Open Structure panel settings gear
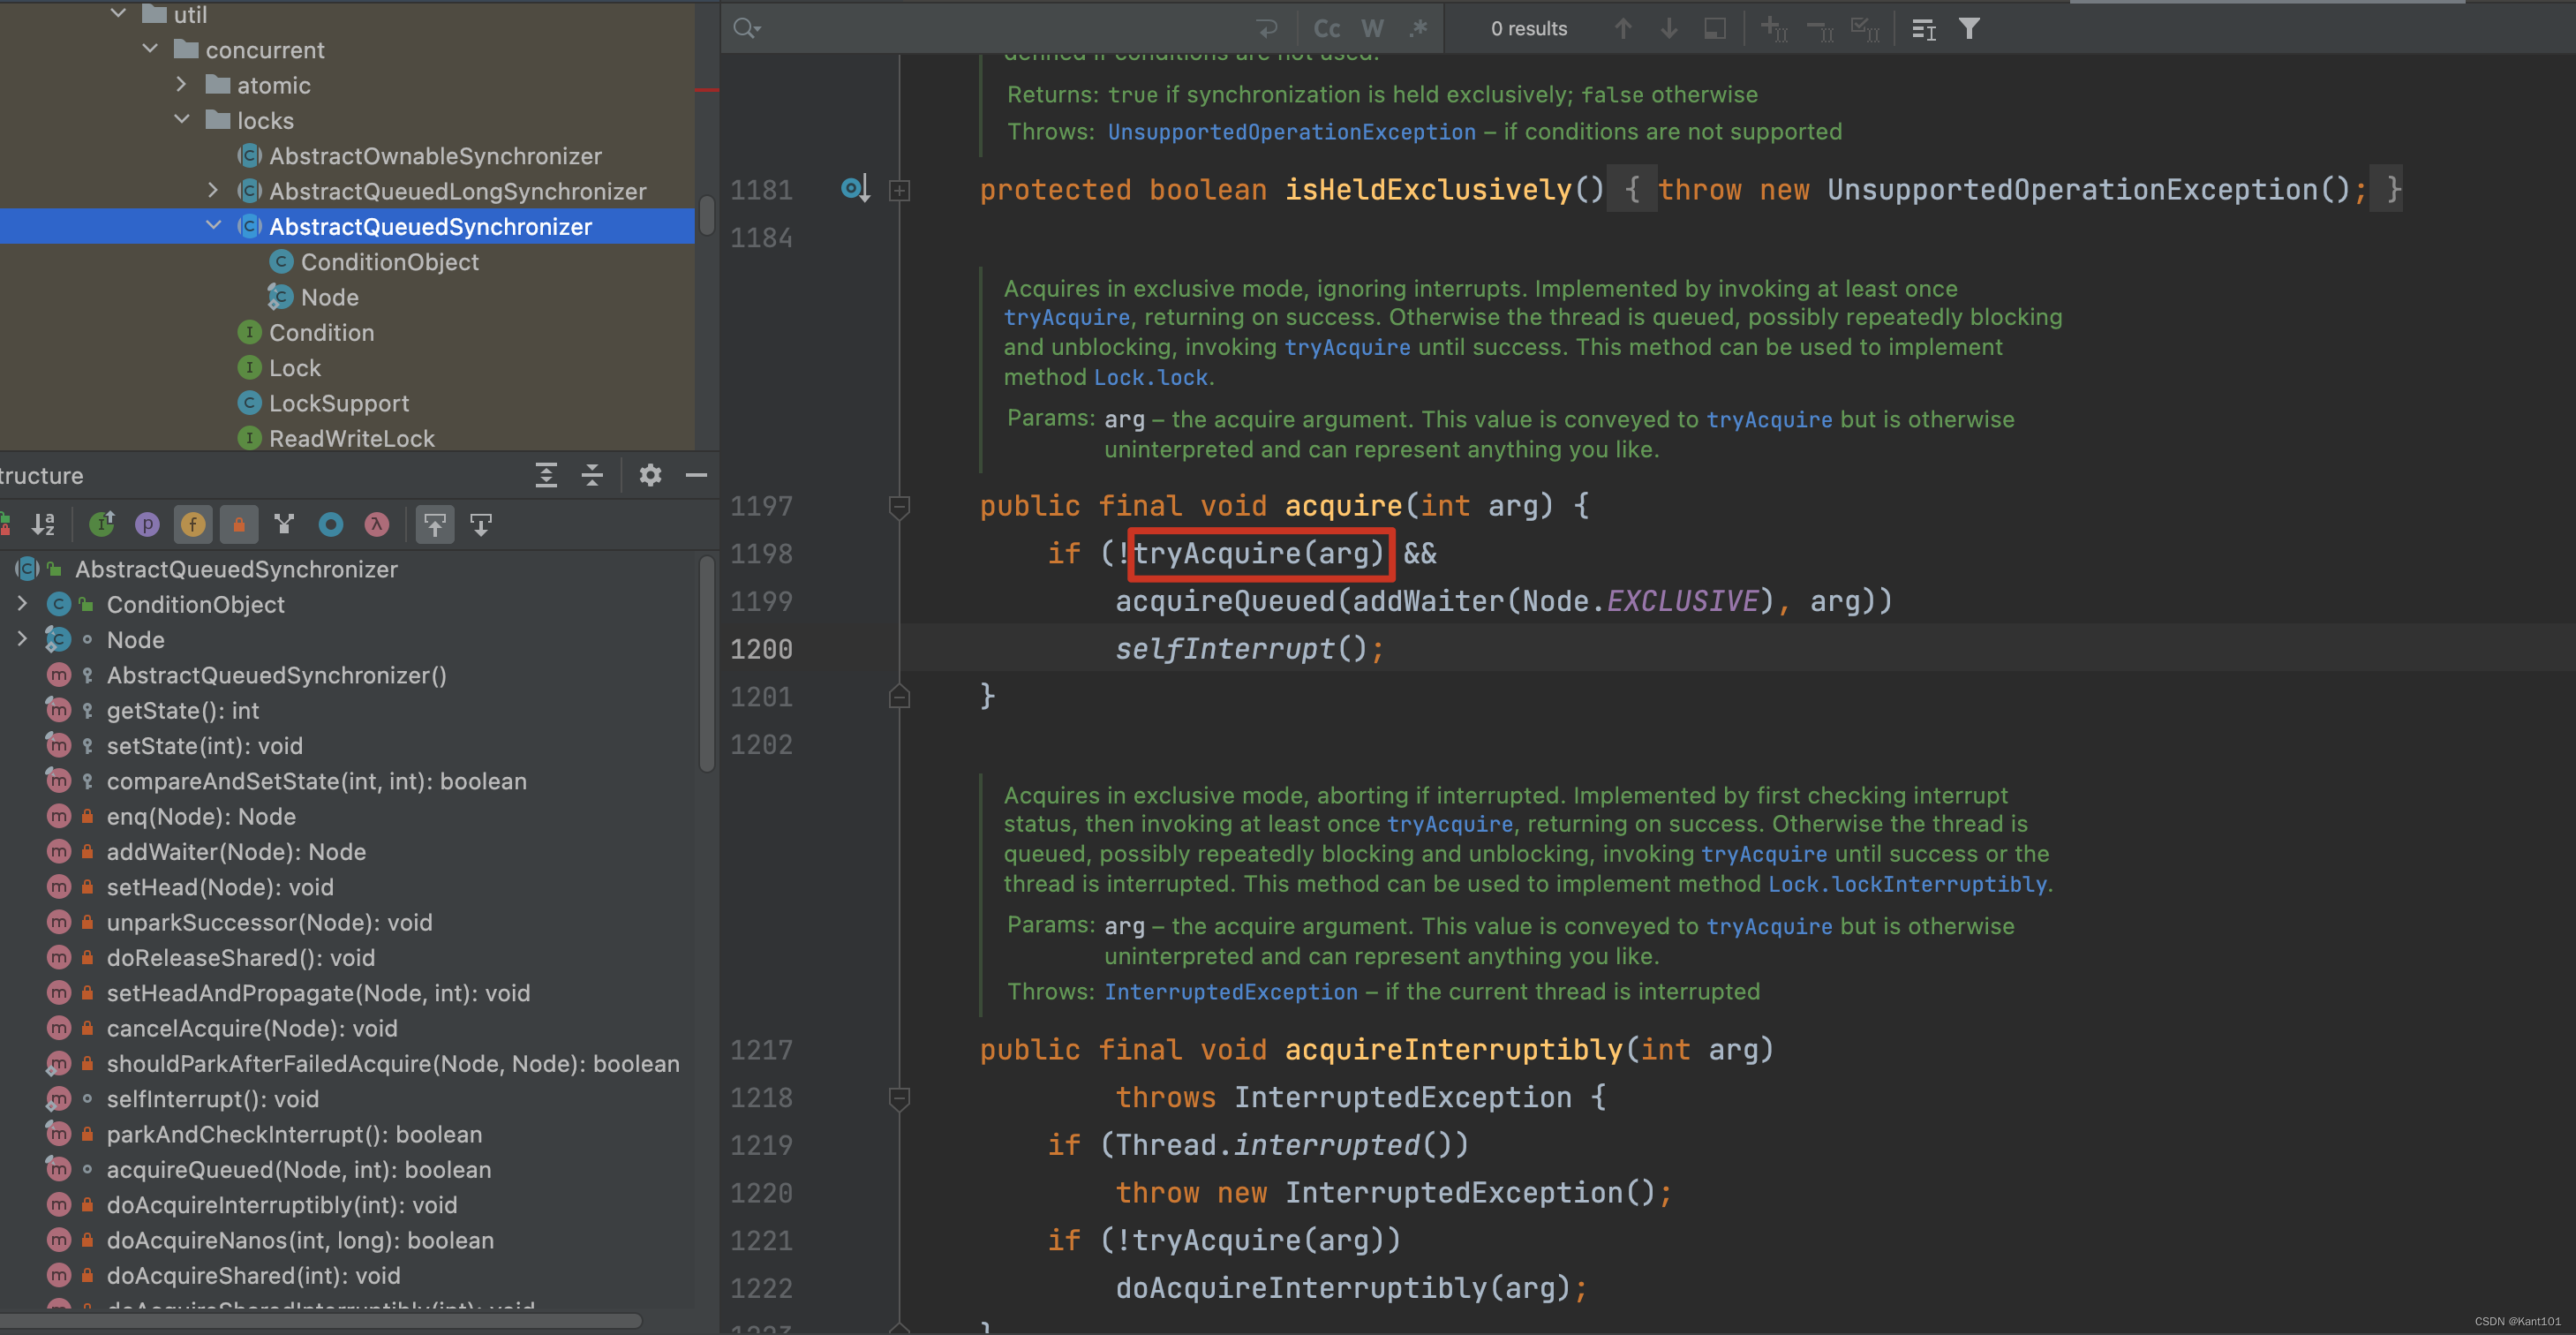The image size is (2576, 1335). (650, 475)
